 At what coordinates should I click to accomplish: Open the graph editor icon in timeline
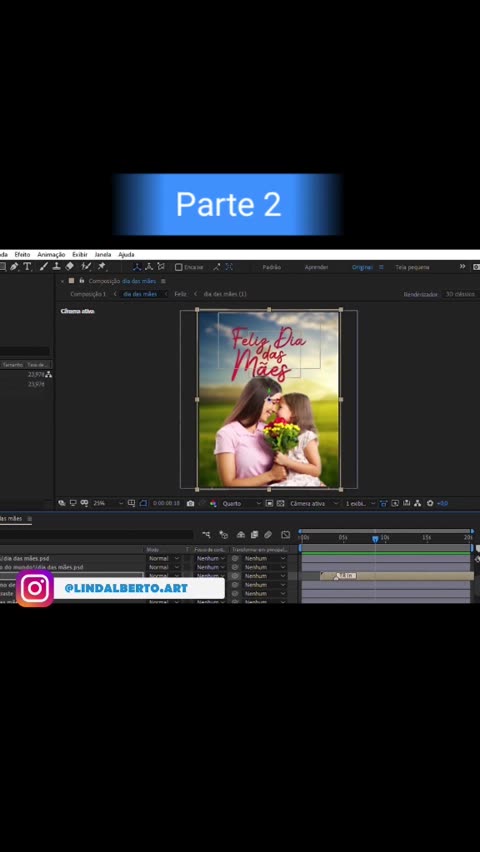pyautogui.click(x=285, y=535)
